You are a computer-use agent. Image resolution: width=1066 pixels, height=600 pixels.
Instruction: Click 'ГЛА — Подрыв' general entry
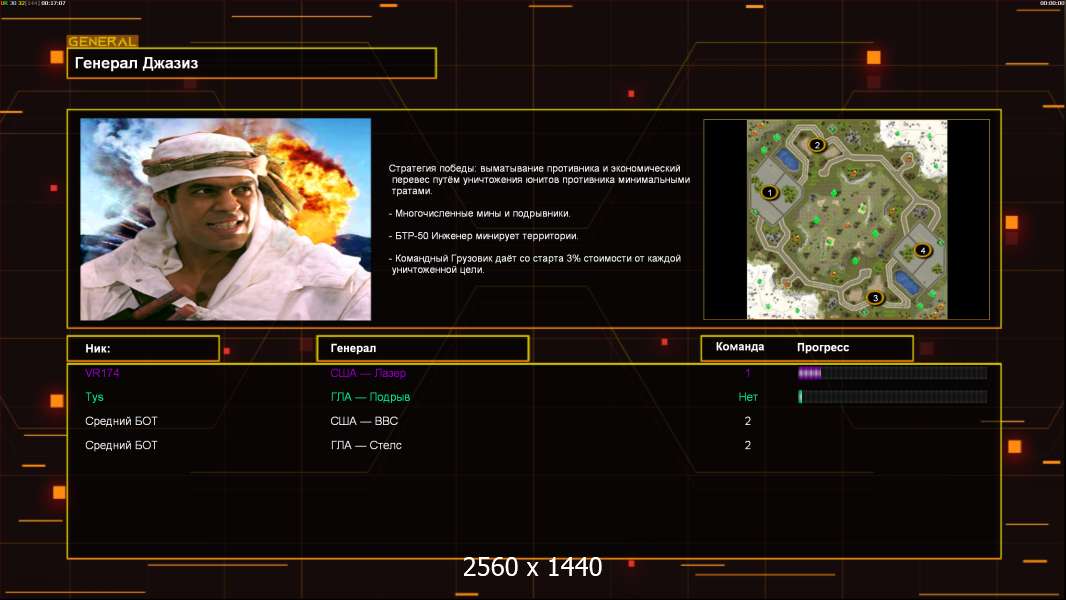pos(370,397)
